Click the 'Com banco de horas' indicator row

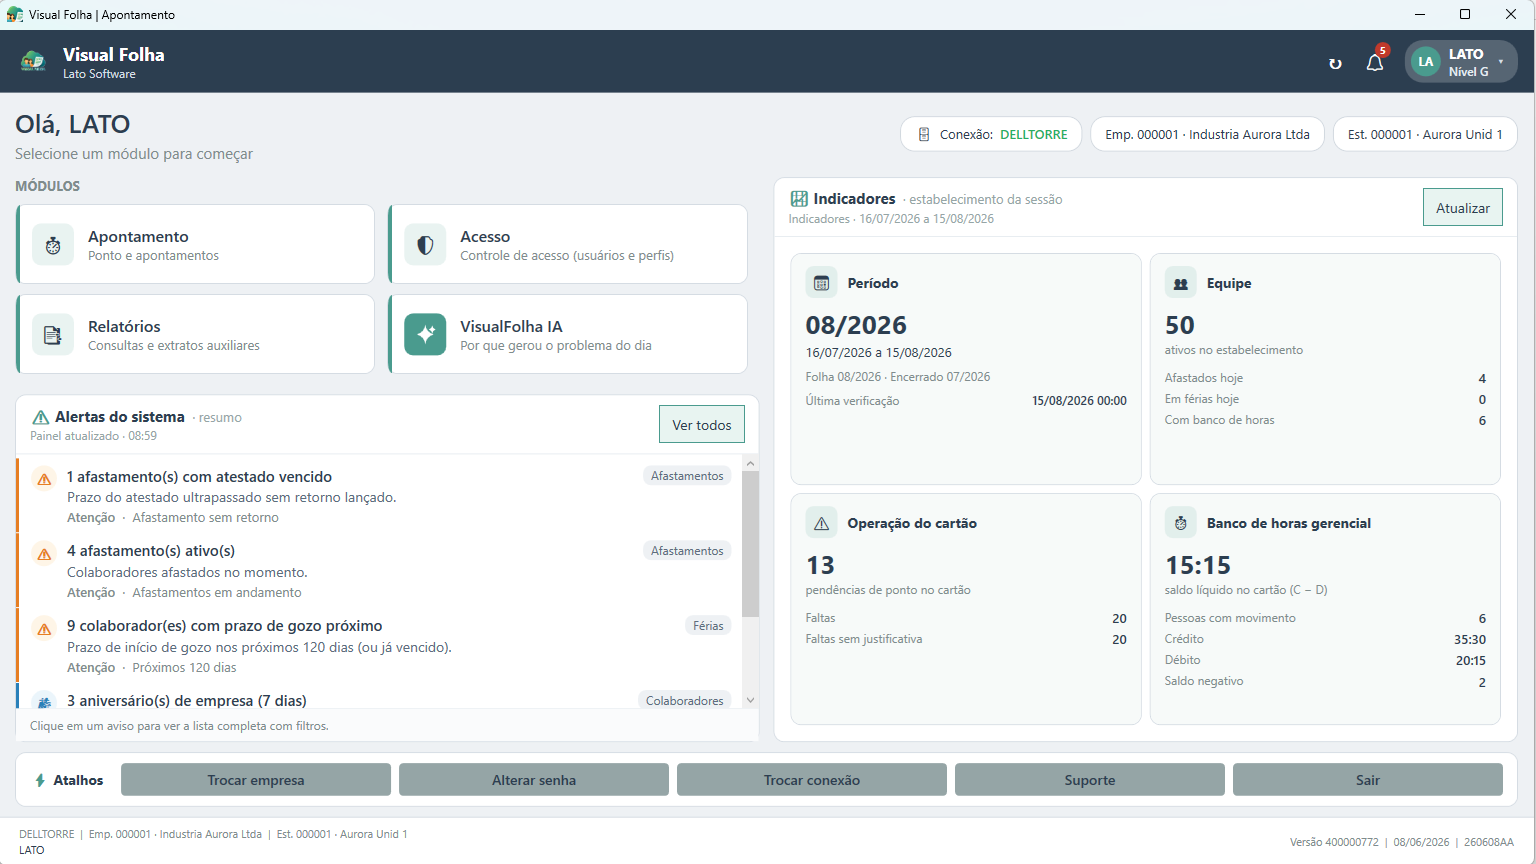point(1325,420)
